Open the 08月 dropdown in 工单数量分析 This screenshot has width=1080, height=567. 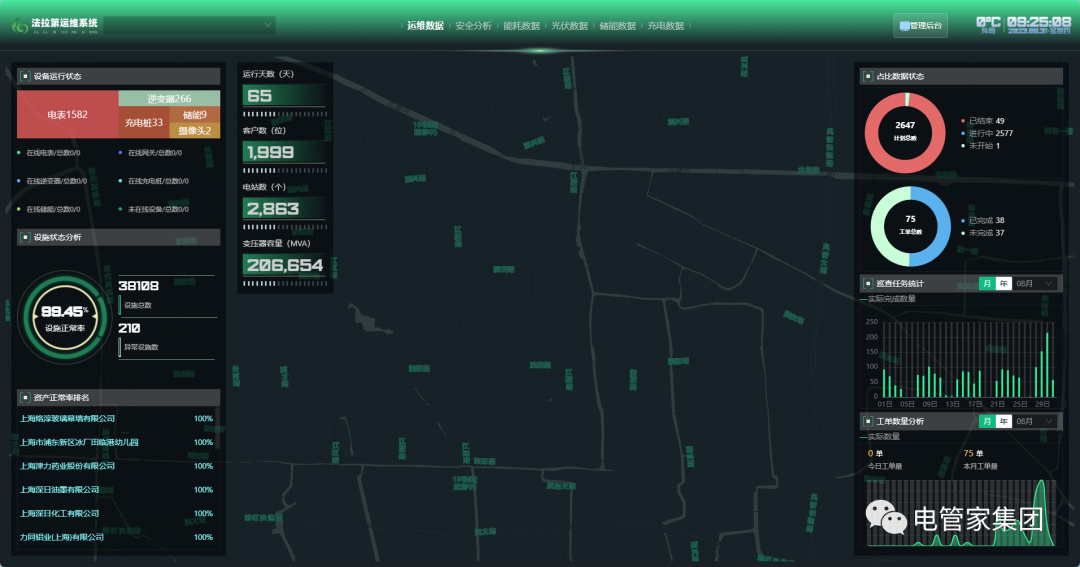(1035, 421)
